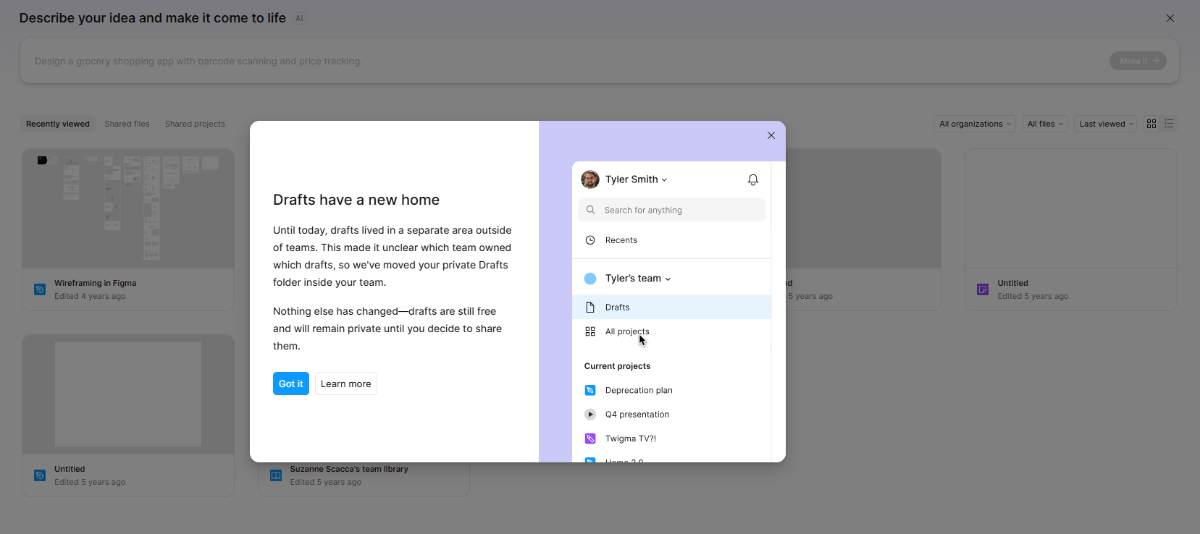The width and height of the screenshot is (1200, 534).
Task: Open the Last viewed sort dropdown
Action: 1106,124
